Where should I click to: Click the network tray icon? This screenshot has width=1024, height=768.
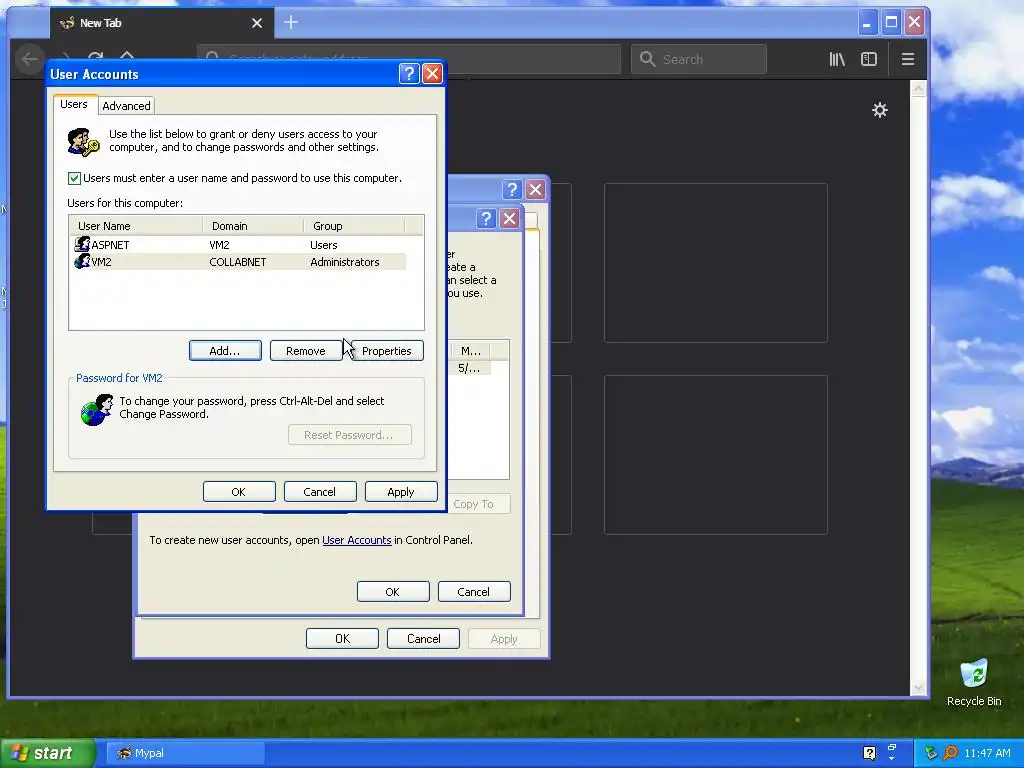pos(931,753)
